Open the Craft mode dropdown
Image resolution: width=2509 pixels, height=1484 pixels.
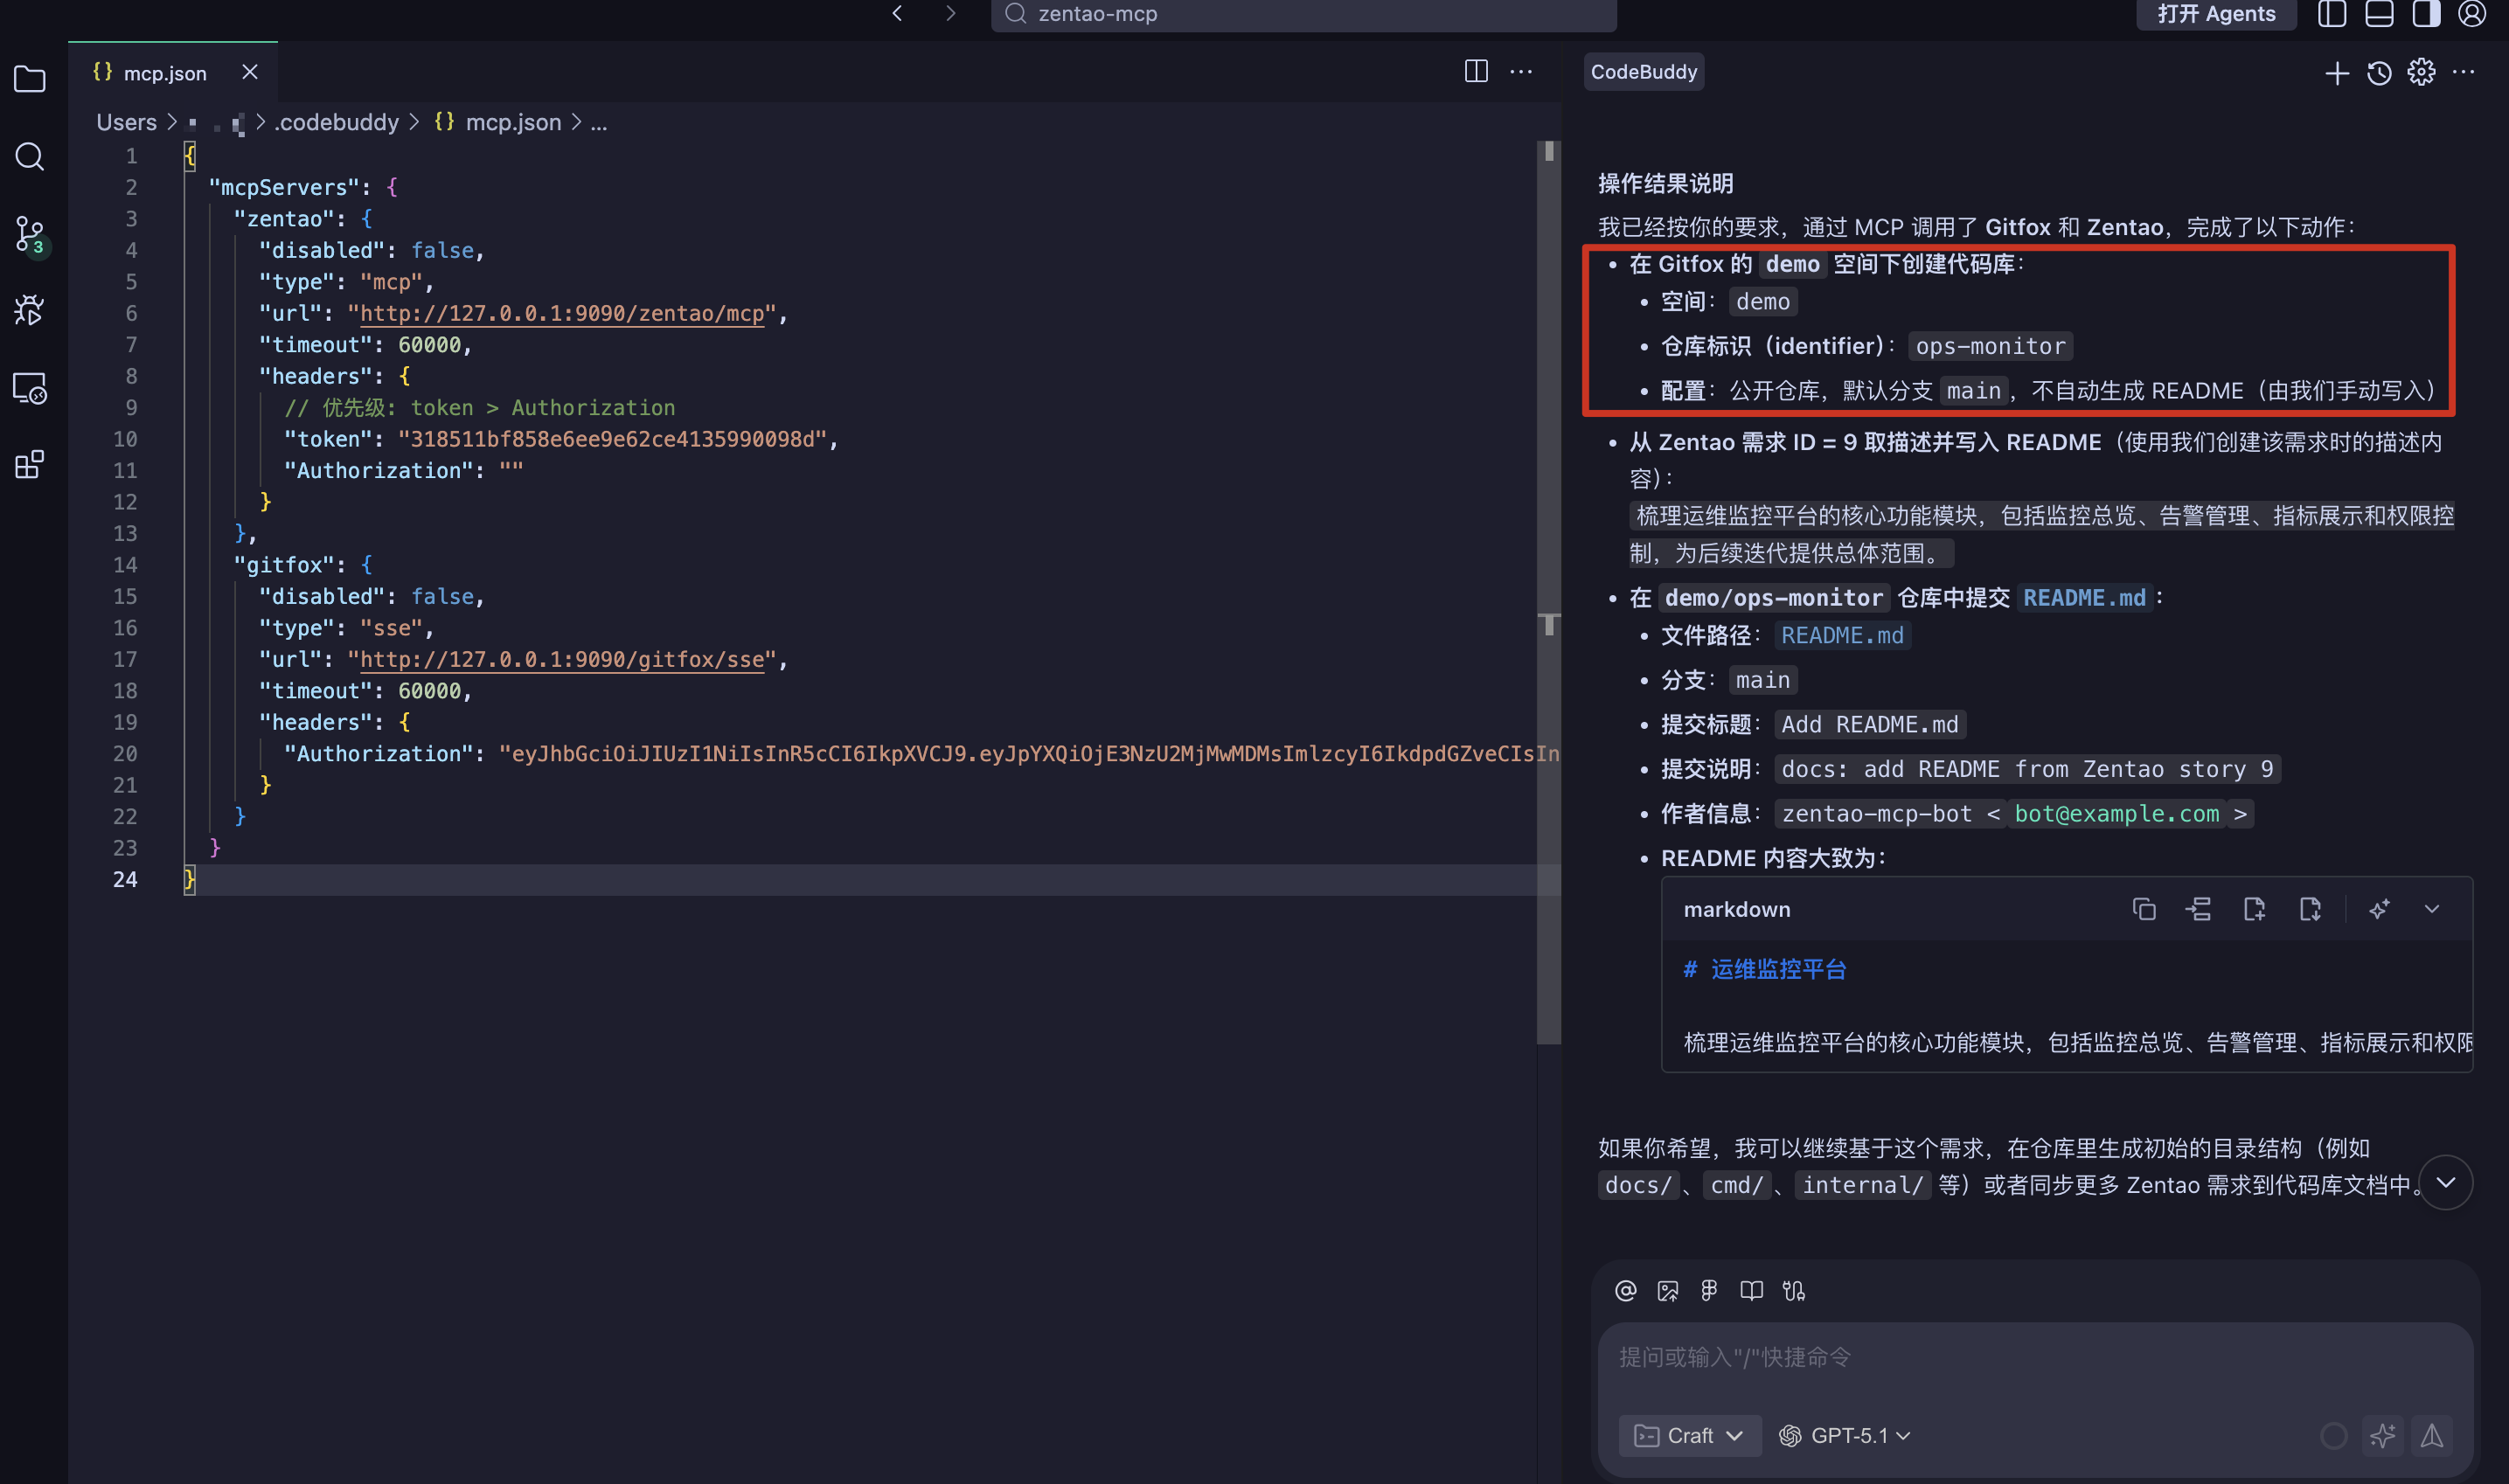coord(1689,1435)
